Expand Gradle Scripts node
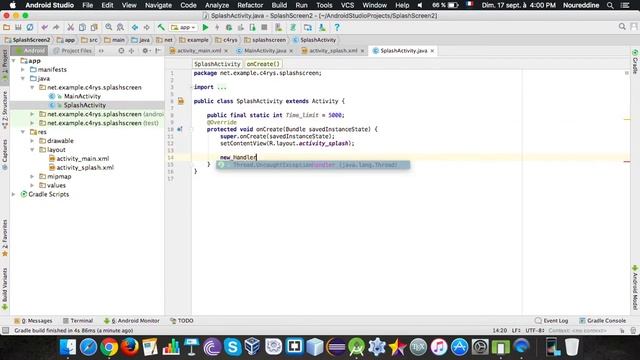The width and height of the screenshot is (640, 360). click(14, 194)
